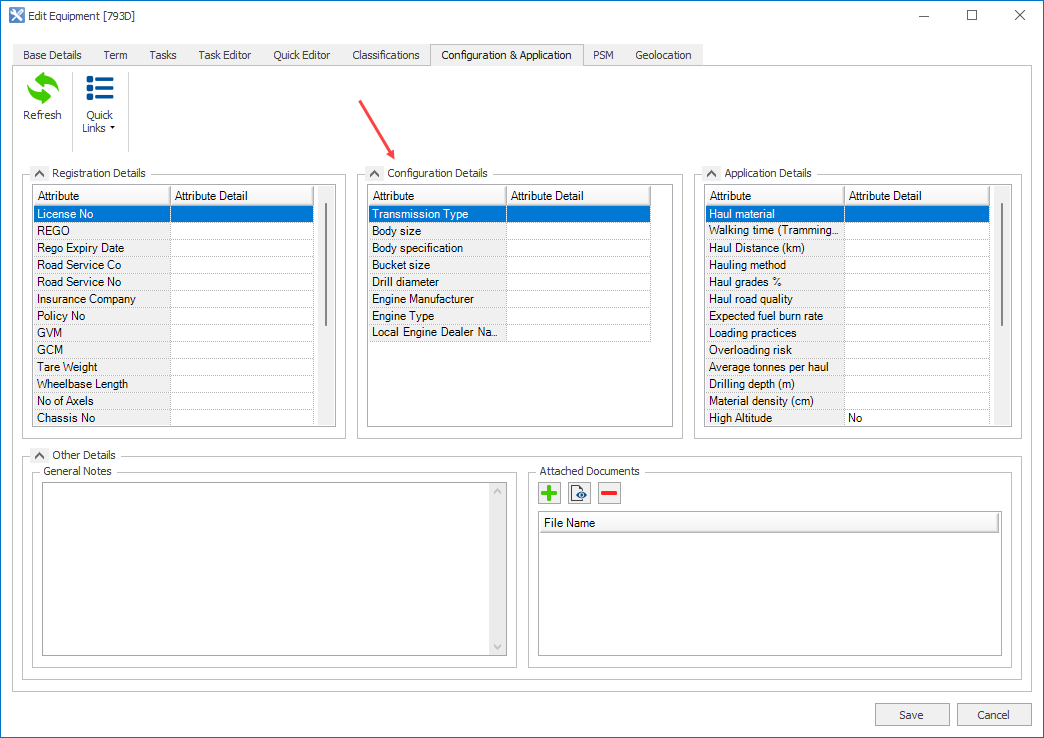Select the Expected fuel burn rate row
Image resolution: width=1044 pixels, height=738 pixels.
click(848, 316)
